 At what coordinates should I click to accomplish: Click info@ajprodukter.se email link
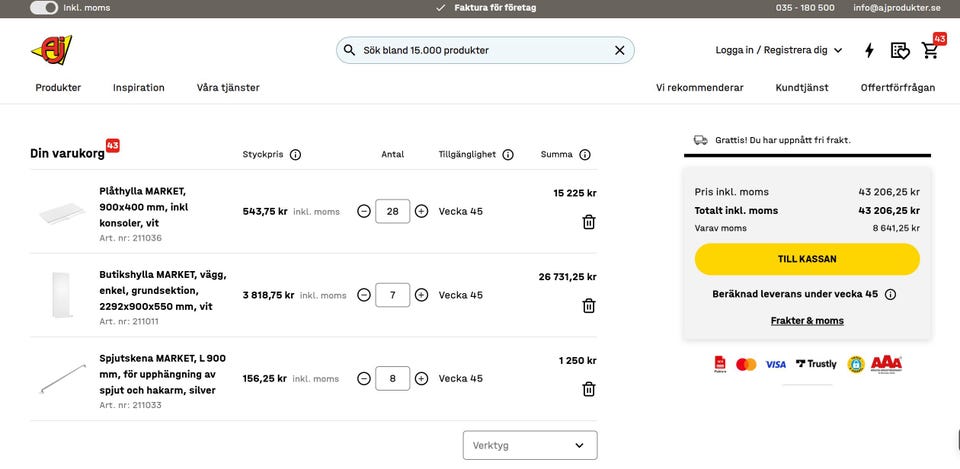coord(897,8)
